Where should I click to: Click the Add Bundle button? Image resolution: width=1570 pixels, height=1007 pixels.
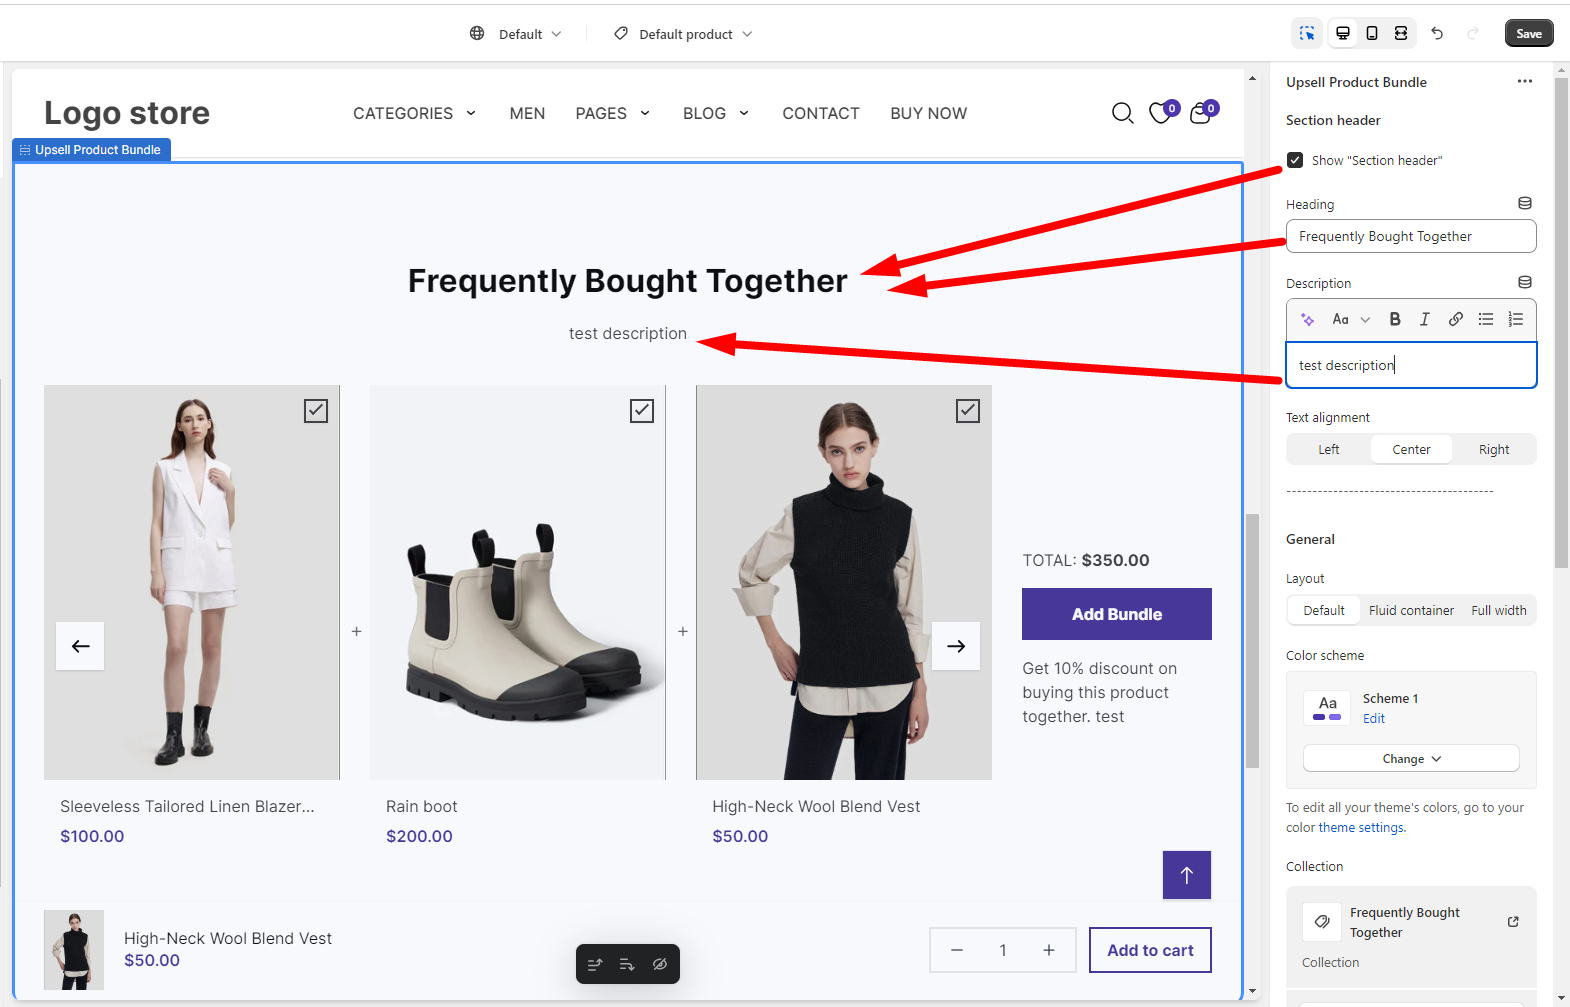click(1117, 614)
